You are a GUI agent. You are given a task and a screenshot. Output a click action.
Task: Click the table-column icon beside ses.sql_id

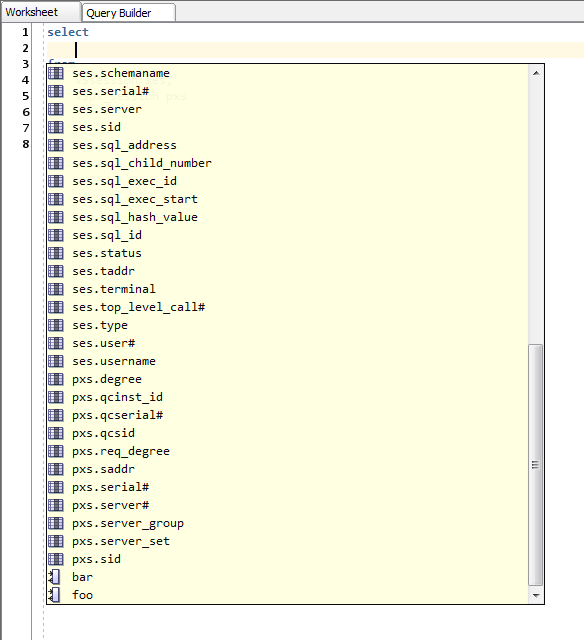(x=56, y=235)
